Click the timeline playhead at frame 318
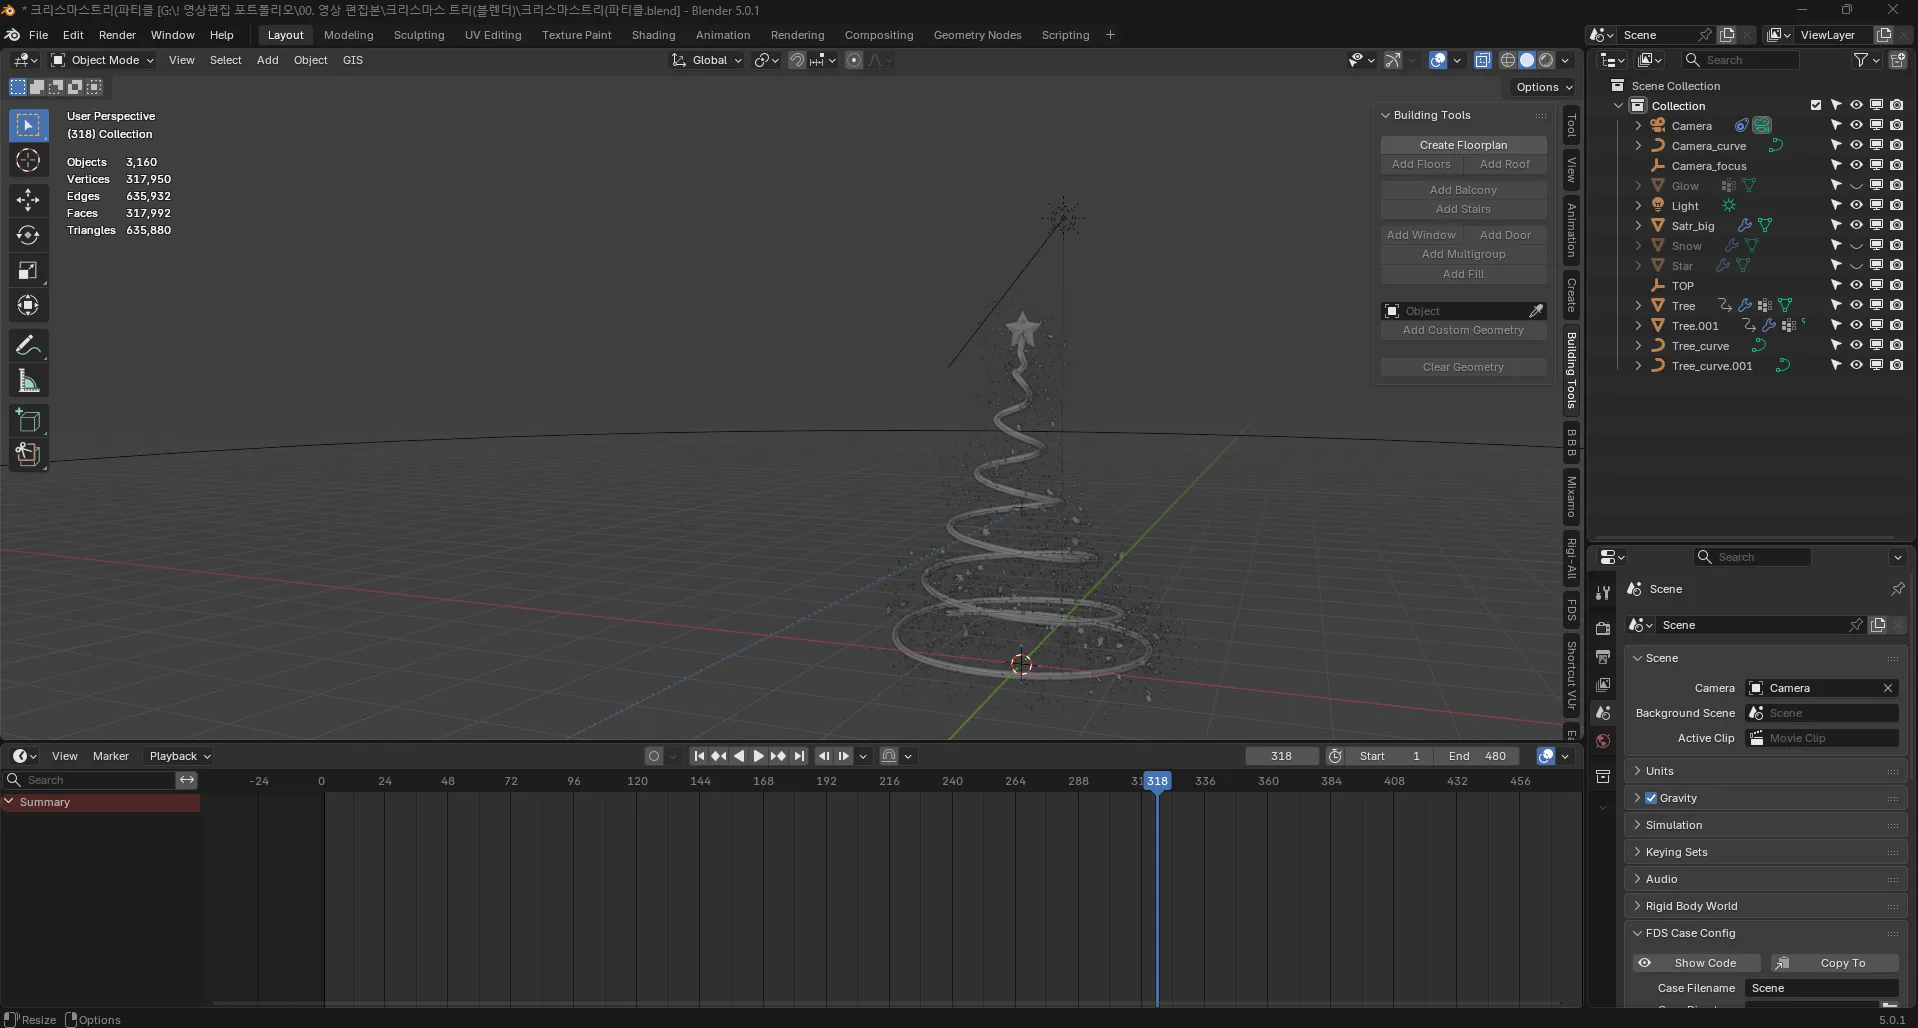The height and width of the screenshot is (1028, 1918). pos(1157,781)
